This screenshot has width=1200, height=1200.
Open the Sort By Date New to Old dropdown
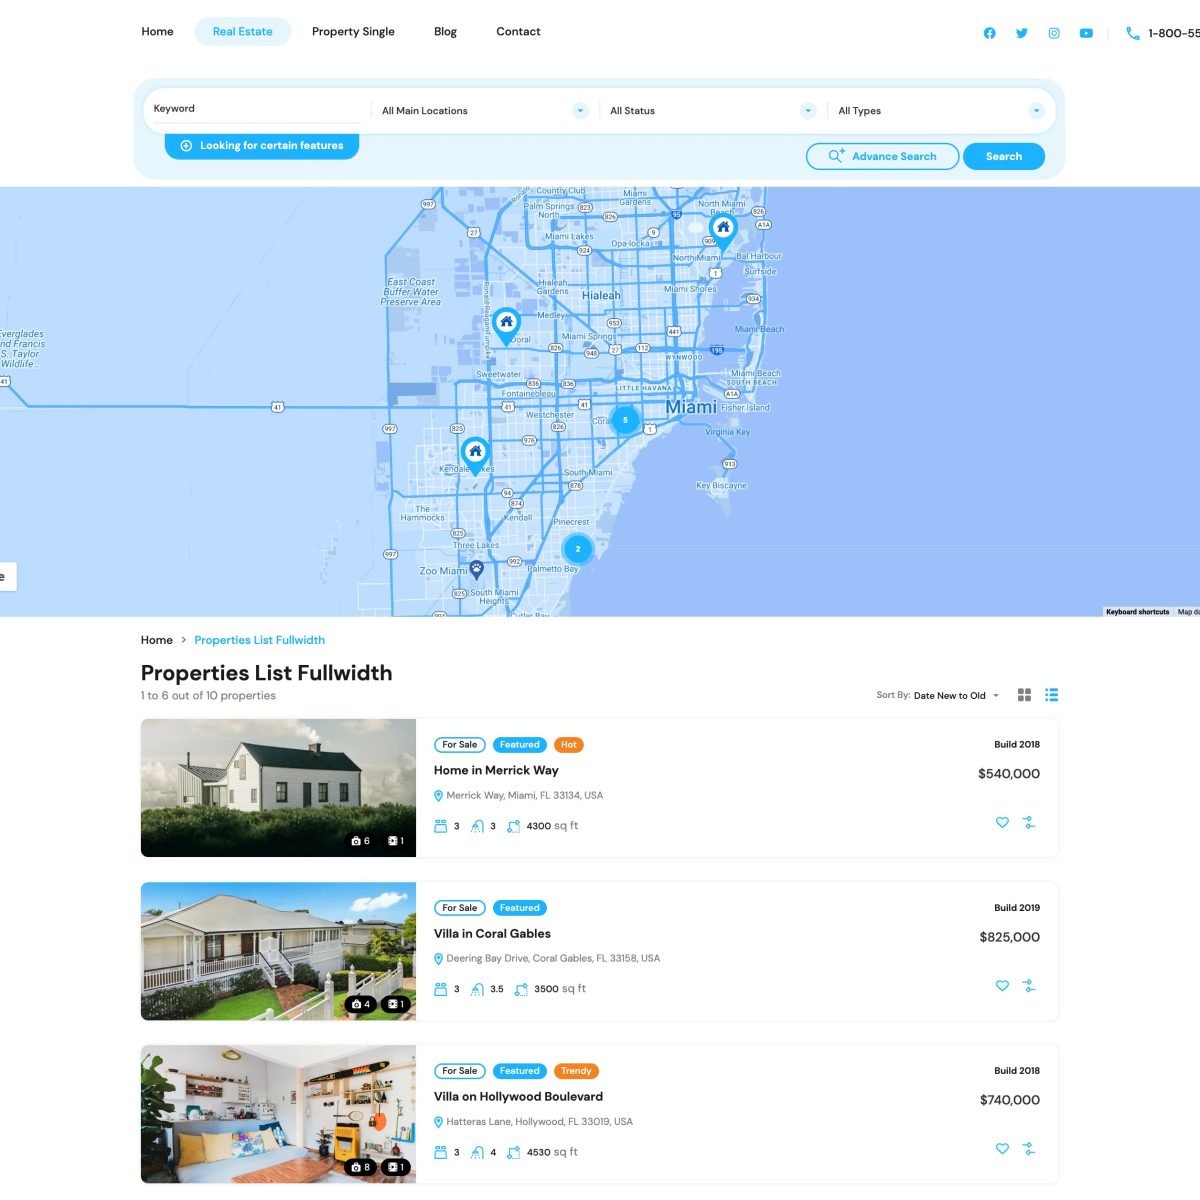click(954, 696)
